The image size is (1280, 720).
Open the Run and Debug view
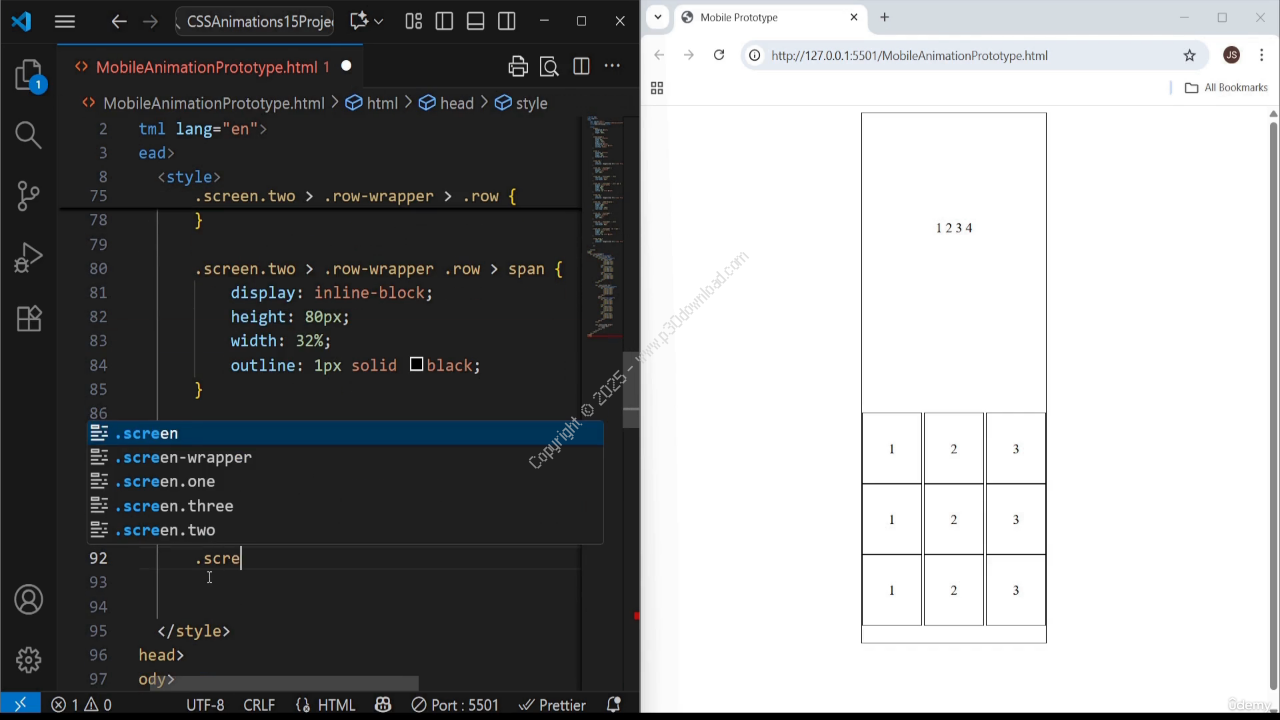[x=29, y=258]
